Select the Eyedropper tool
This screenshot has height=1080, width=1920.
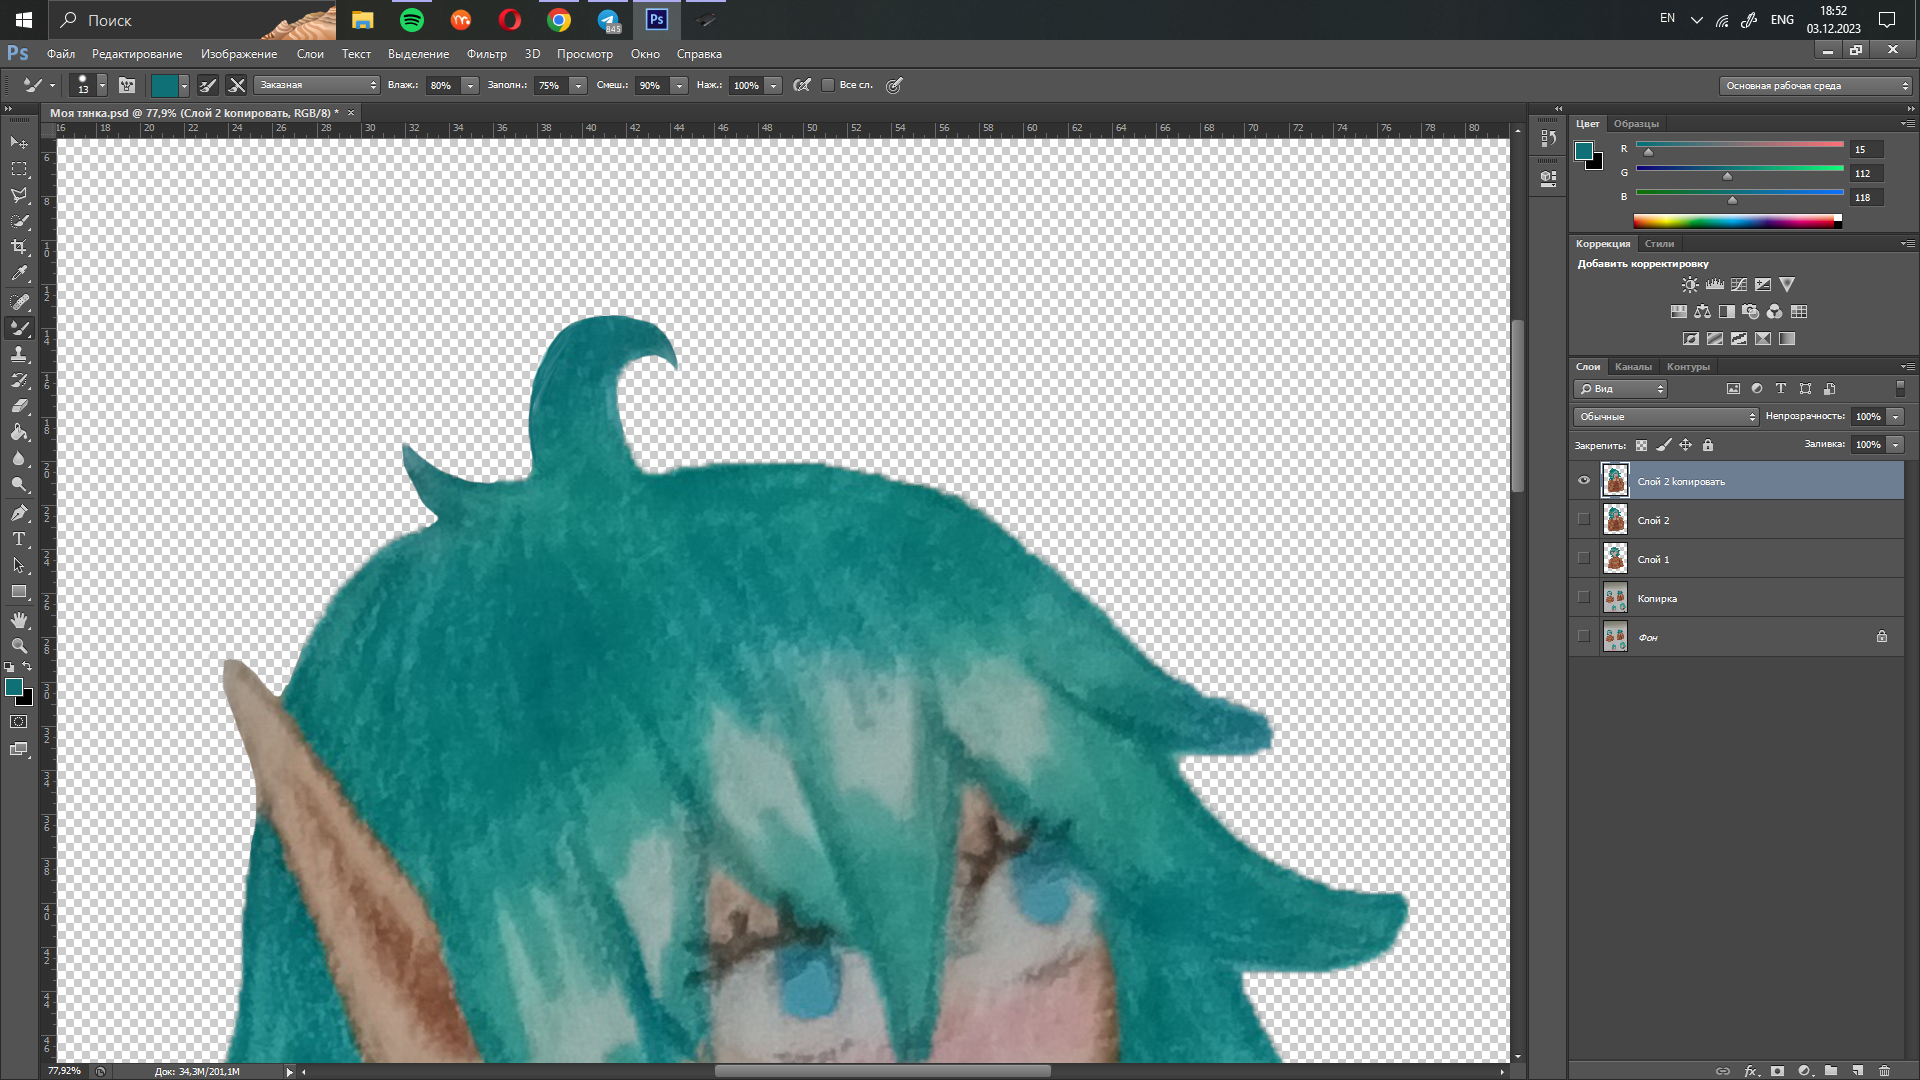tap(19, 273)
